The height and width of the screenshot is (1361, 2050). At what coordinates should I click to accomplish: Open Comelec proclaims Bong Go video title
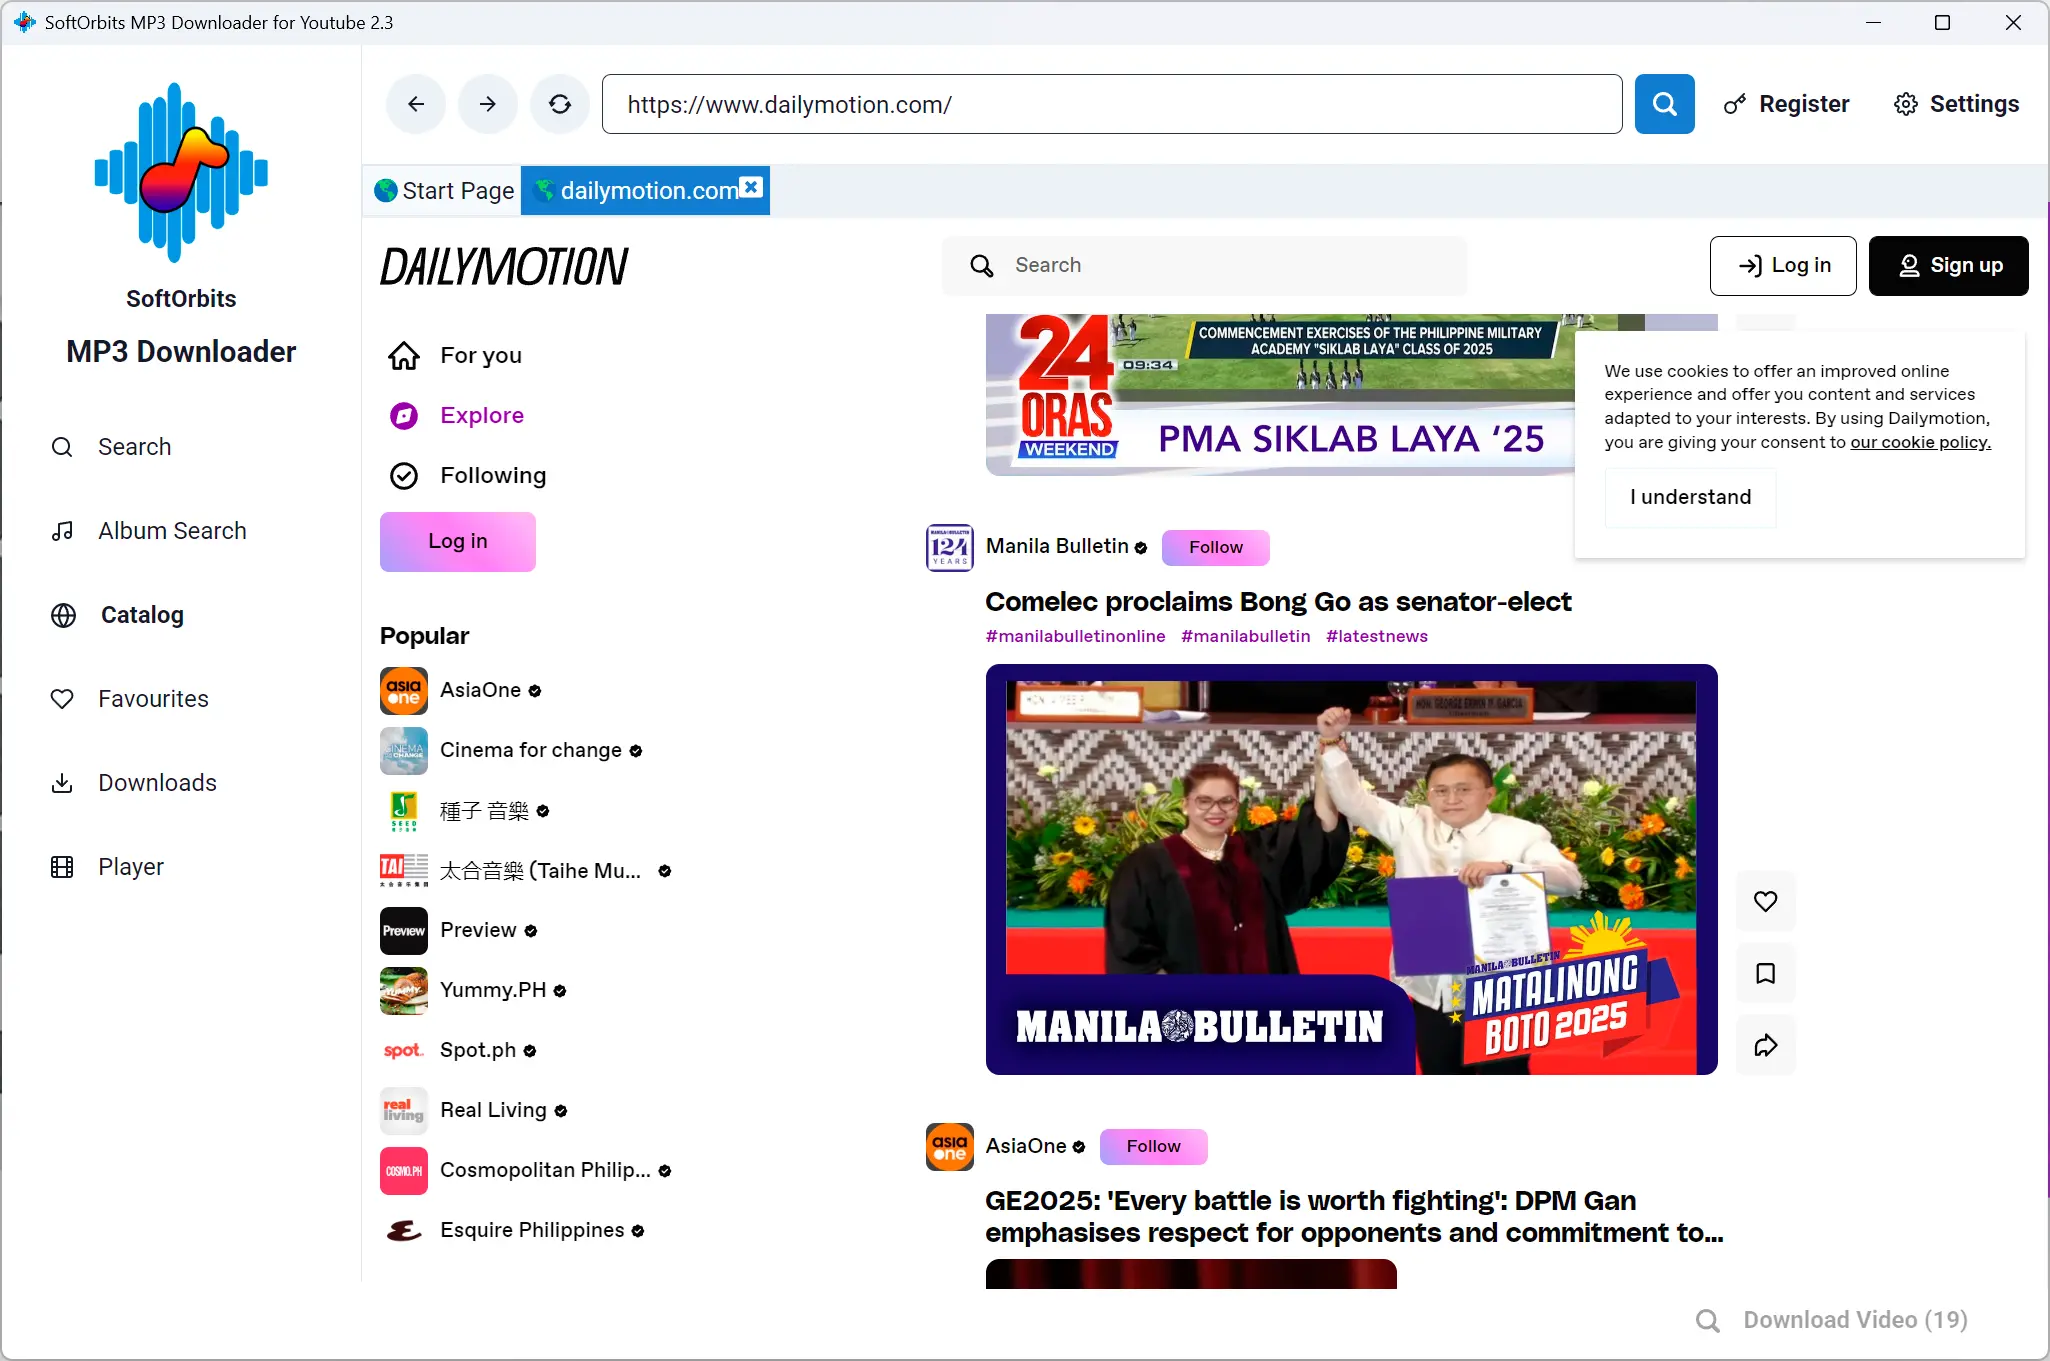1278,602
